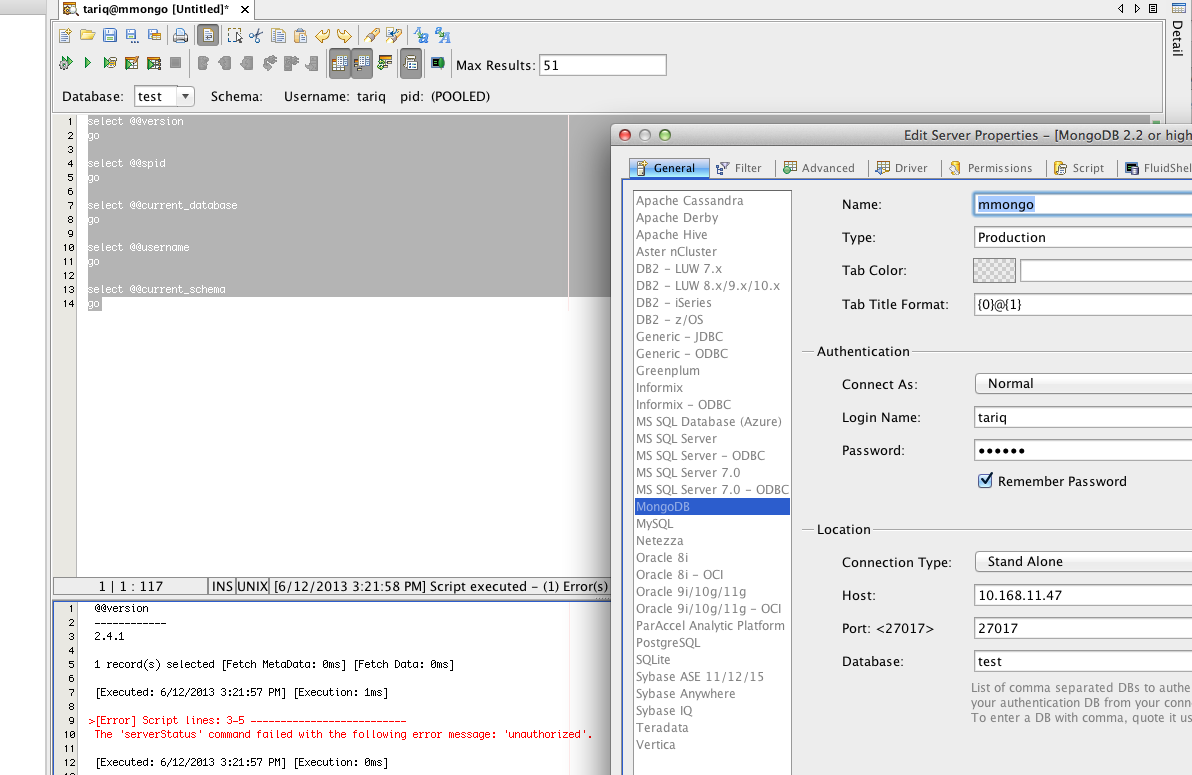Click the INS insert mode indicator
Image resolution: width=1192 pixels, height=775 pixels.
(x=222, y=586)
